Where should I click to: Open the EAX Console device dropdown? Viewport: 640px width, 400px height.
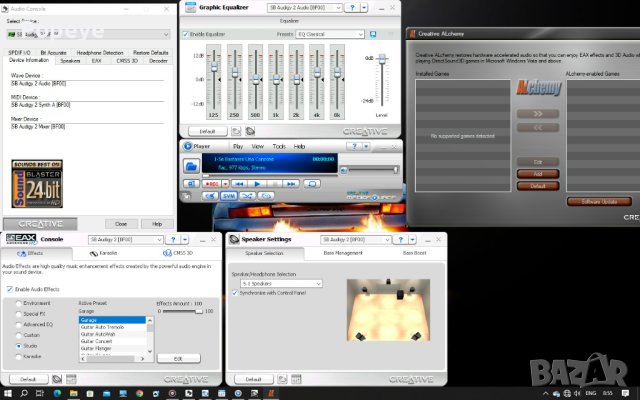pos(126,240)
